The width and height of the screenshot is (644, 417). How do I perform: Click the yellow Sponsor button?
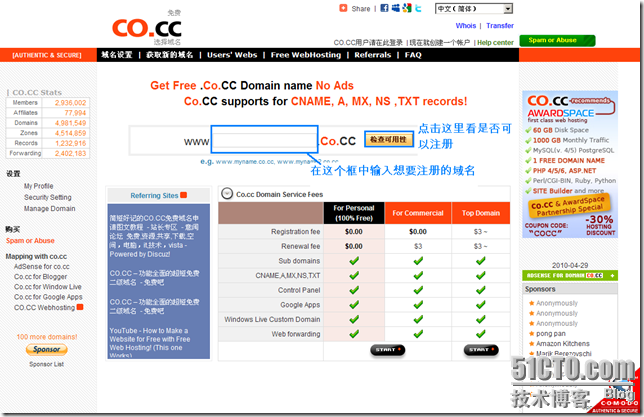(47, 349)
